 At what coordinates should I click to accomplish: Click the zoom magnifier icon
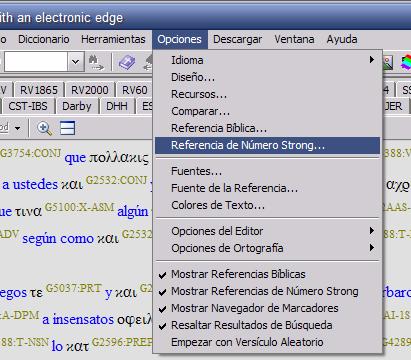click(45, 129)
